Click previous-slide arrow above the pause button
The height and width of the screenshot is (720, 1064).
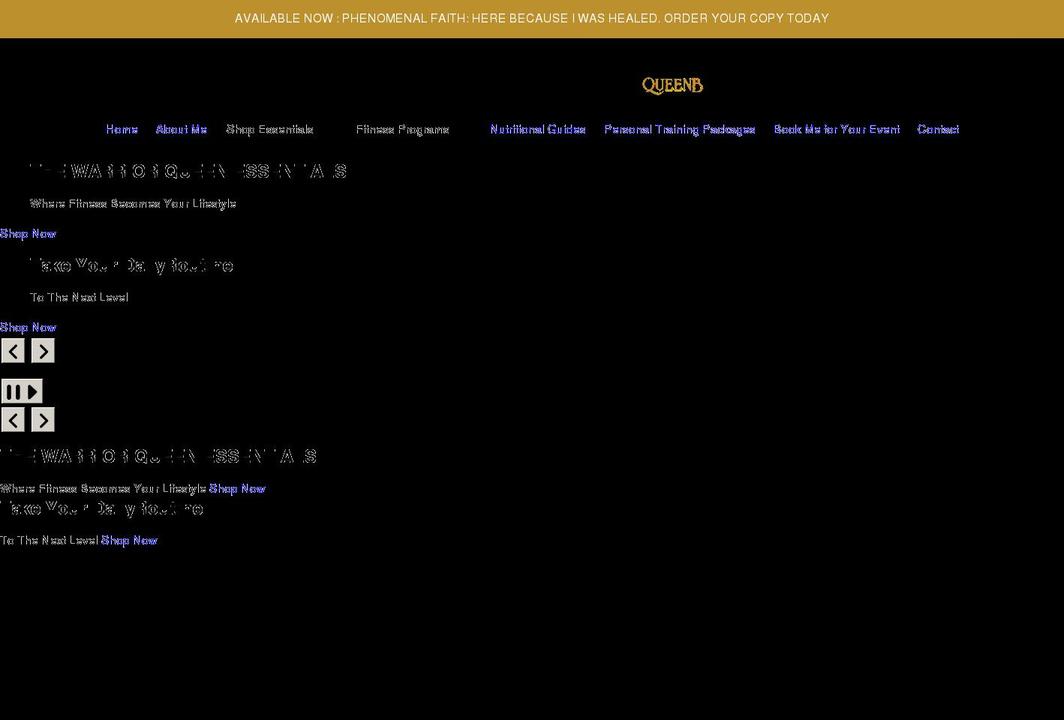[x=13, y=351]
